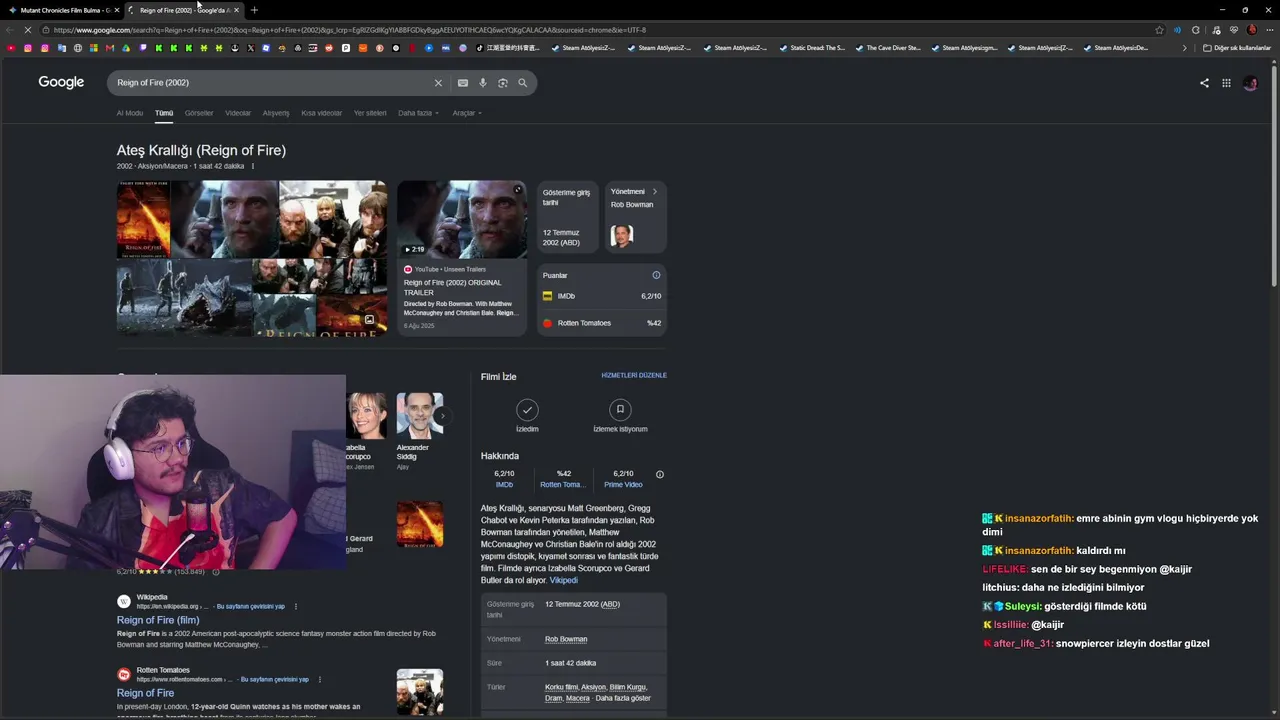Image resolution: width=1280 pixels, height=720 pixels.
Task: Open a new browser tab
Action: [254, 10]
